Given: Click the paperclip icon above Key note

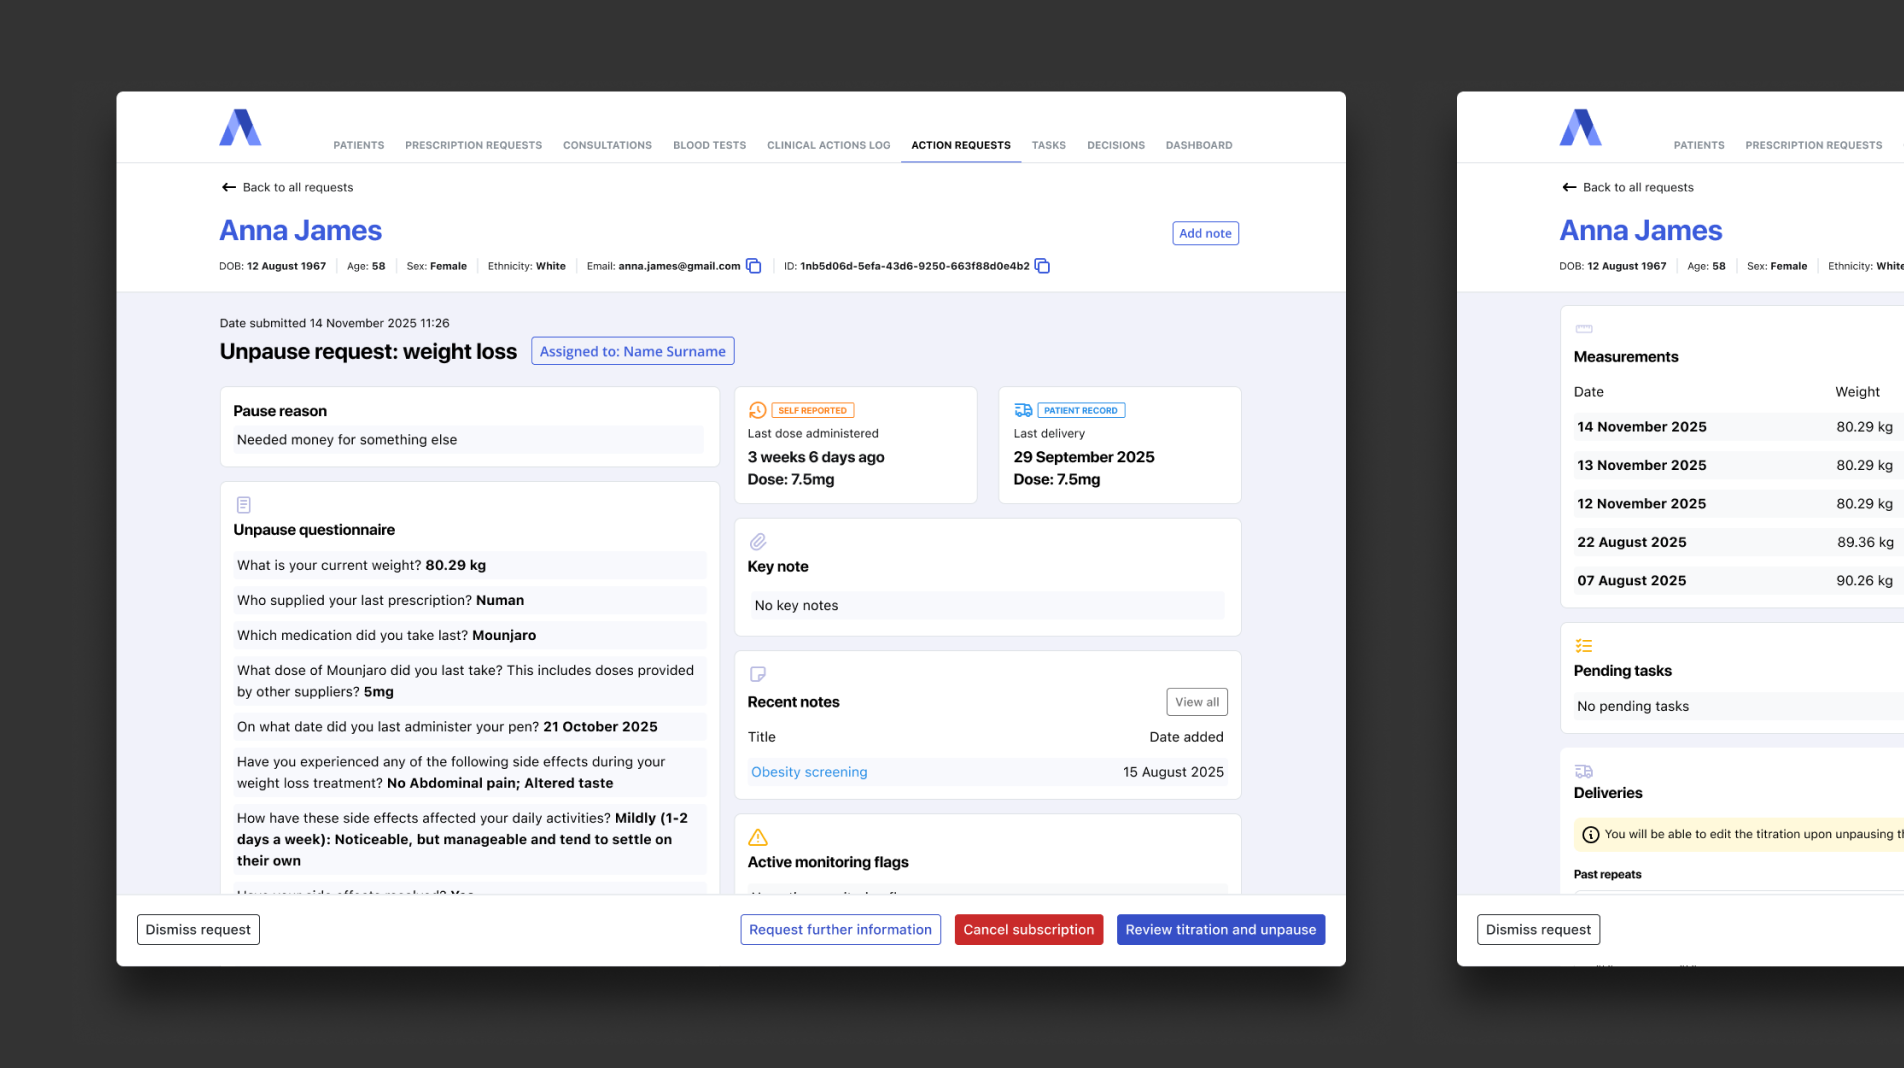Looking at the screenshot, I should tap(758, 541).
